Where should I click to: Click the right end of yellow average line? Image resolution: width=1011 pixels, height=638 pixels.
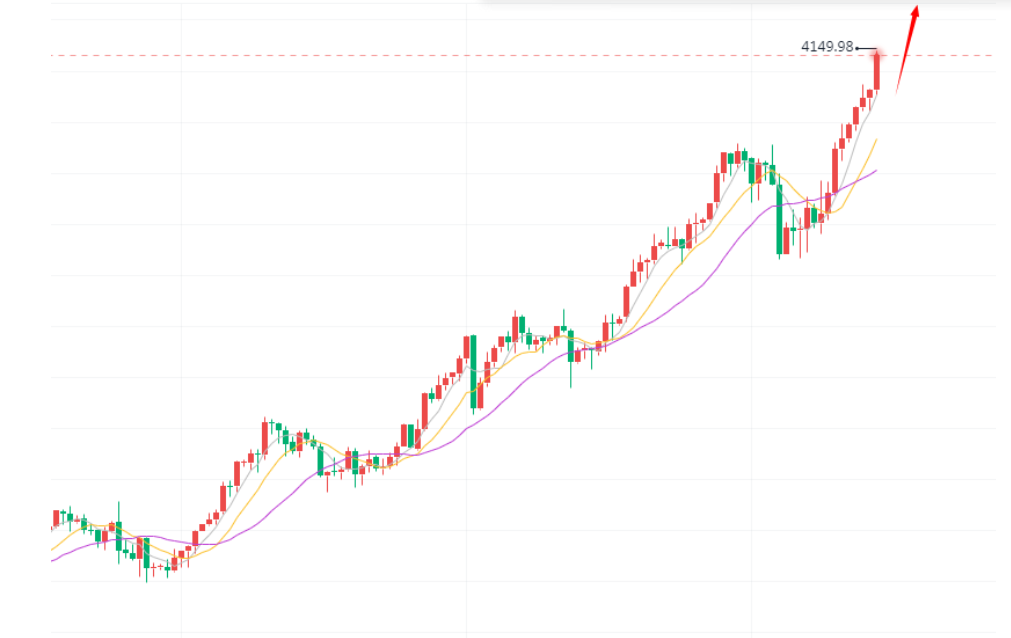click(876, 140)
